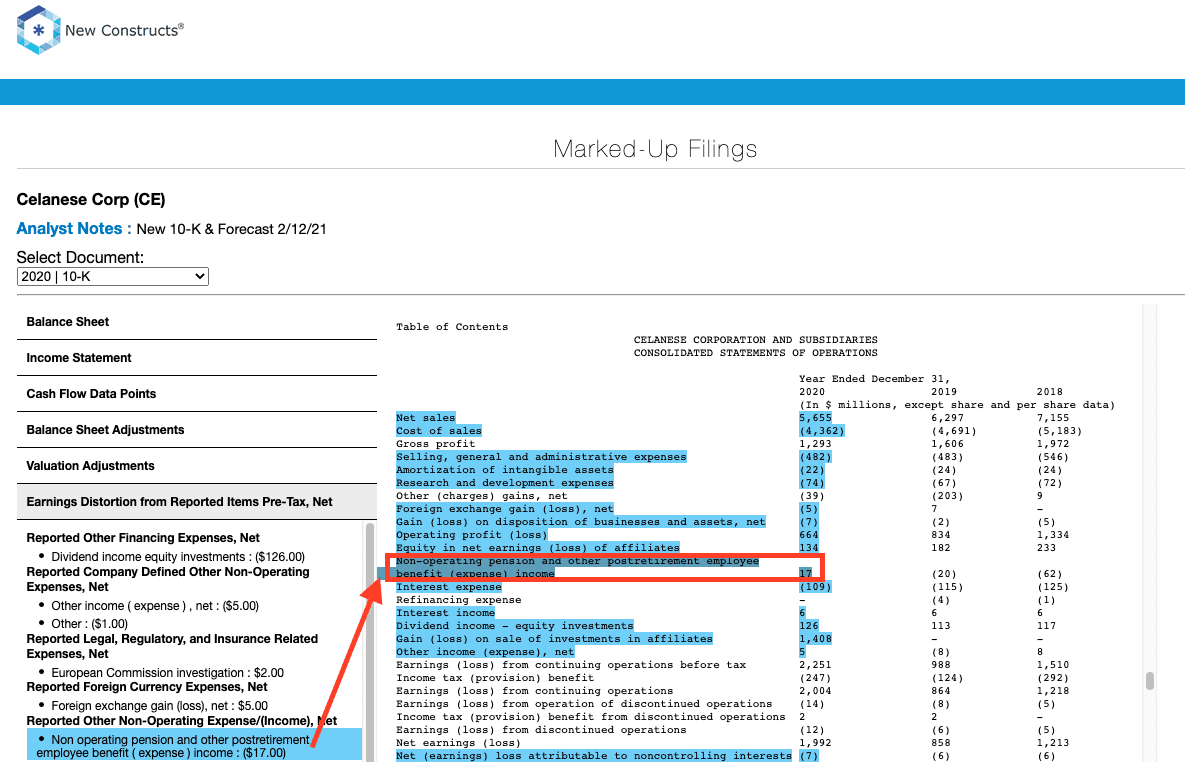The width and height of the screenshot is (1185, 762).
Task: Select Non operating pension highlighted sidebar item
Action: pos(194,746)
